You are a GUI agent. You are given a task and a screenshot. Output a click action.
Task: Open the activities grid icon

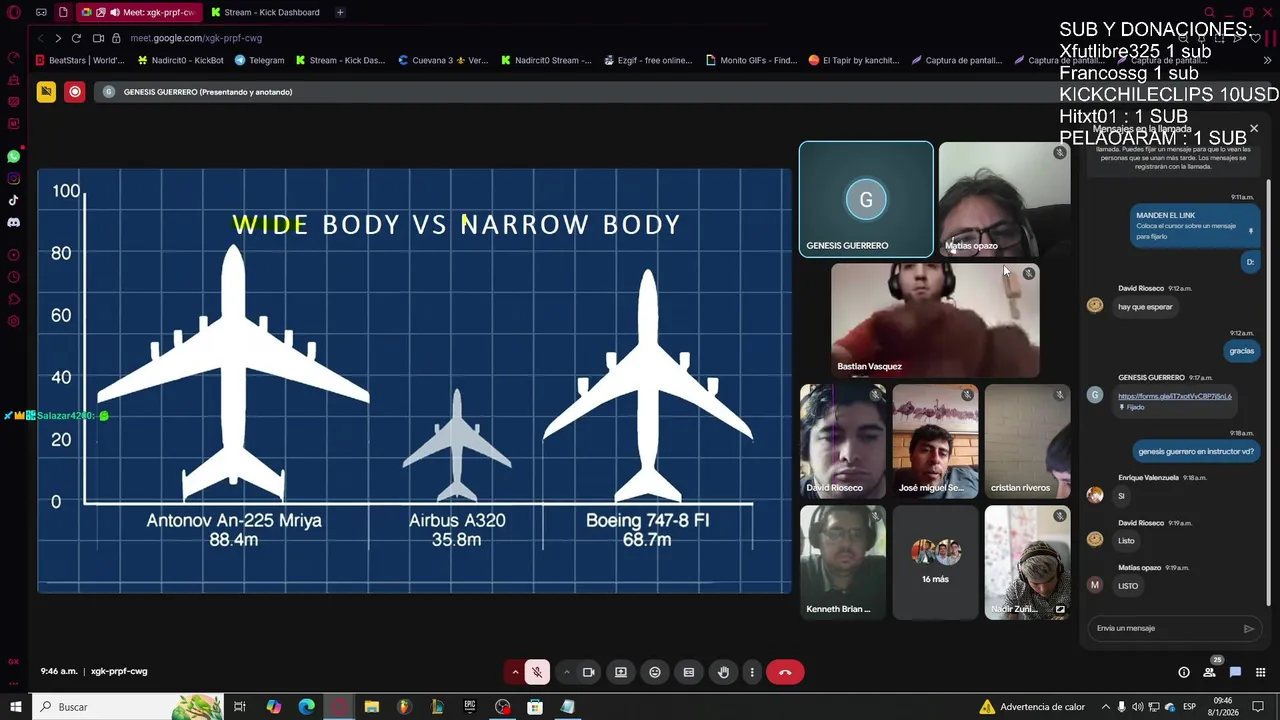pos(1260,672)
